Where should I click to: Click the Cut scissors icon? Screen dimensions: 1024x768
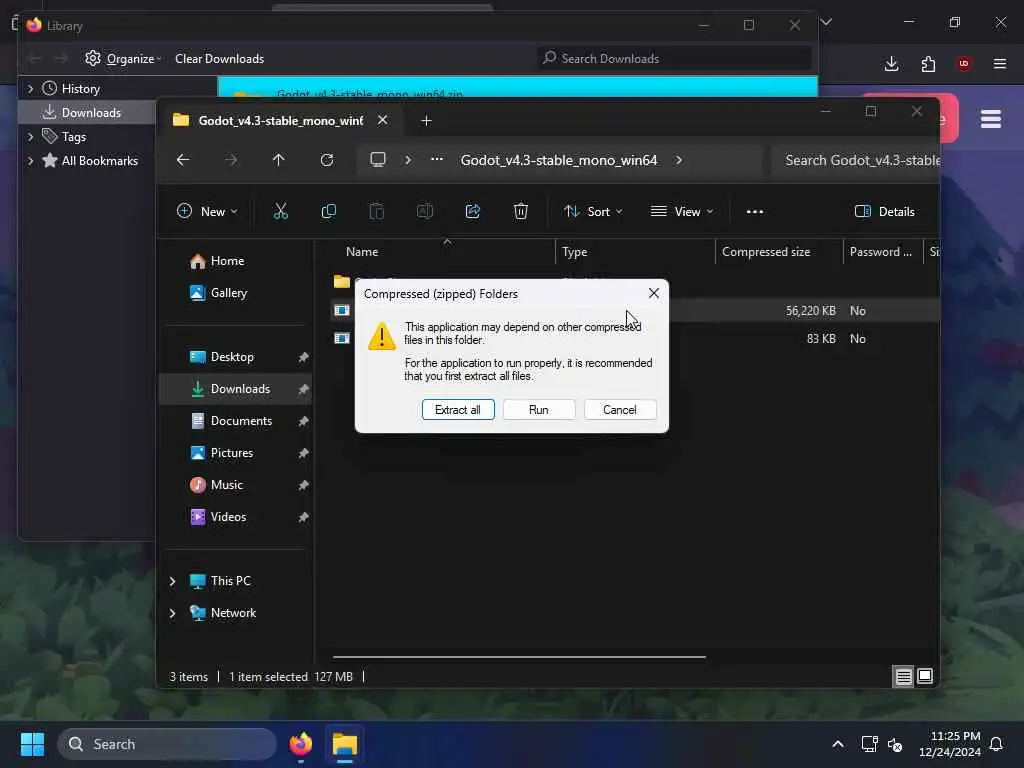[281, 212]
